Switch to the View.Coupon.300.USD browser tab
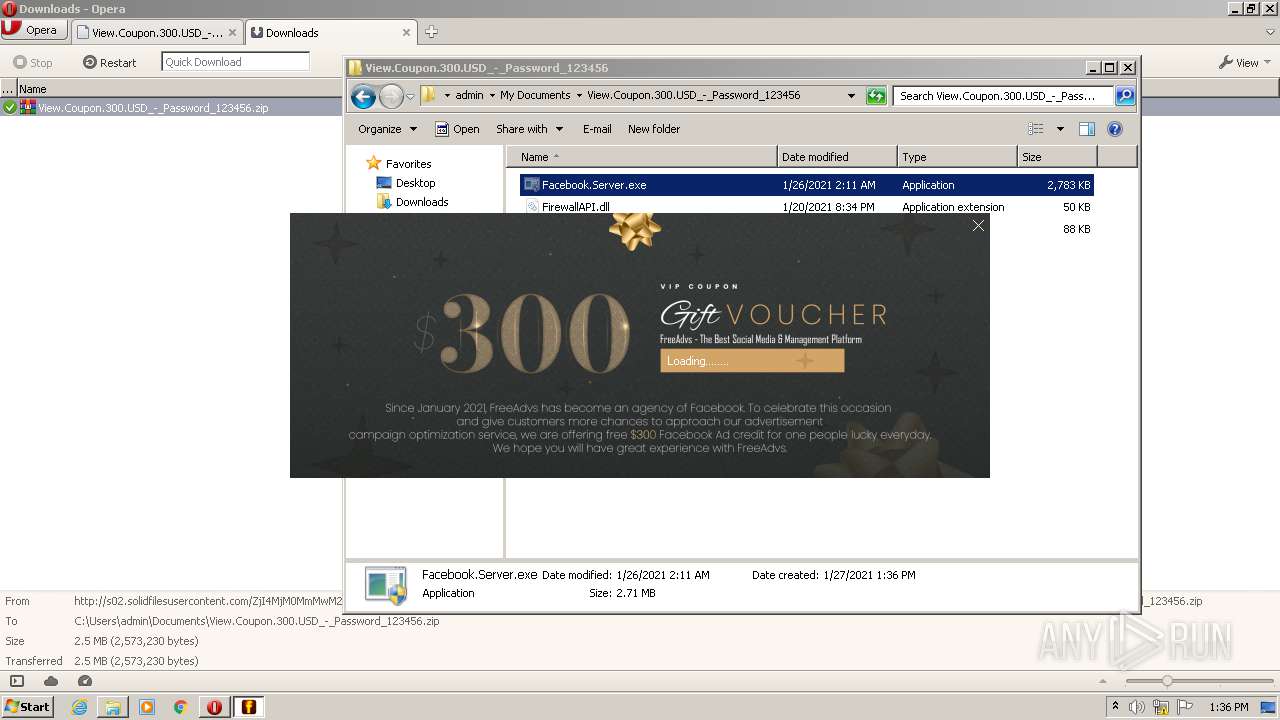 pyautogui.click(x=157, y=32)
